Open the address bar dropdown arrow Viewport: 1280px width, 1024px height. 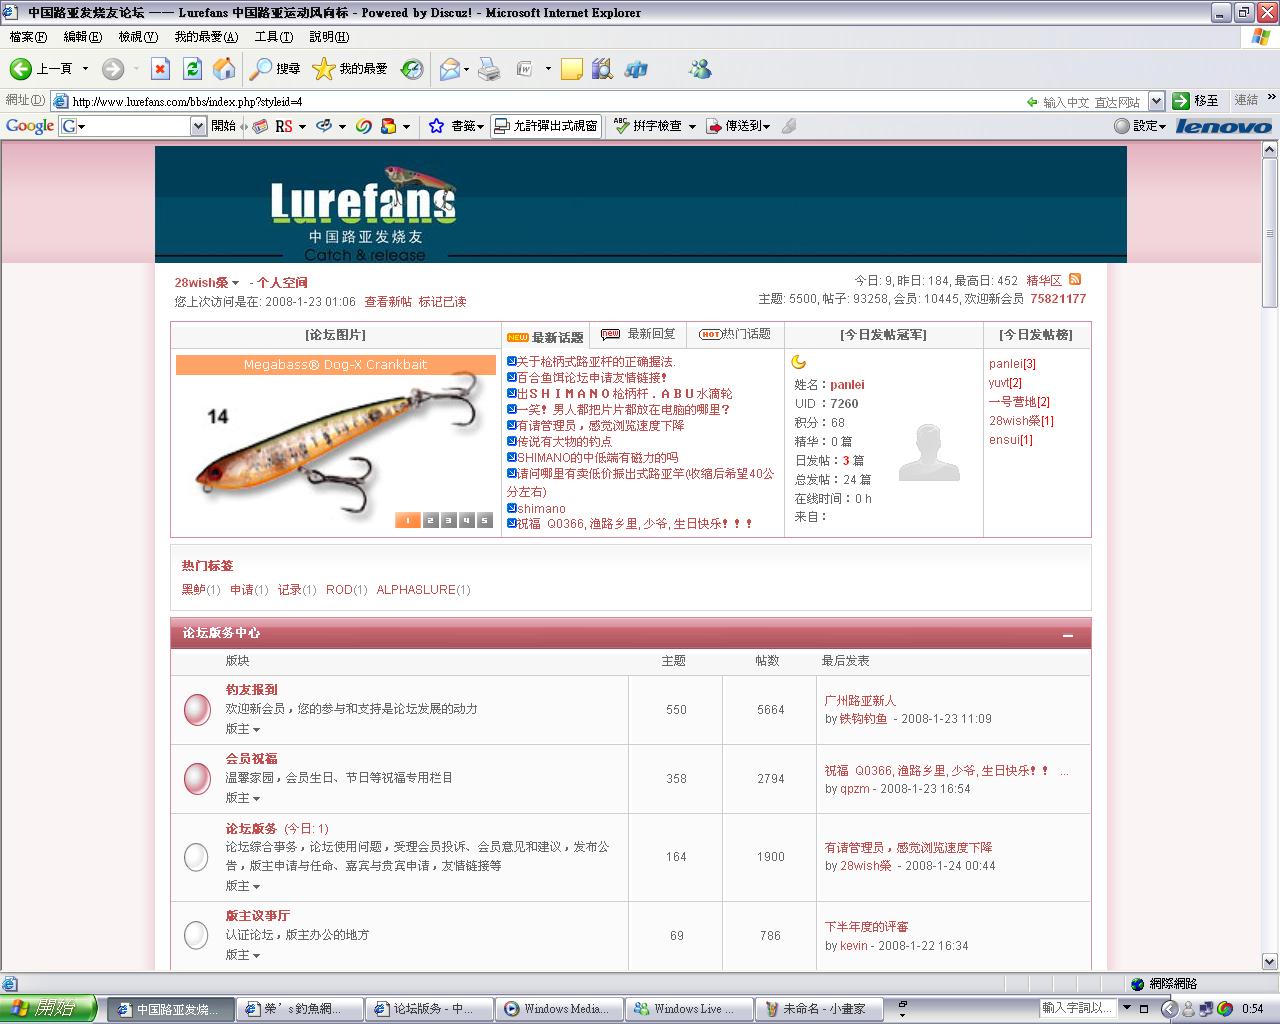[x=1156, y=101]
